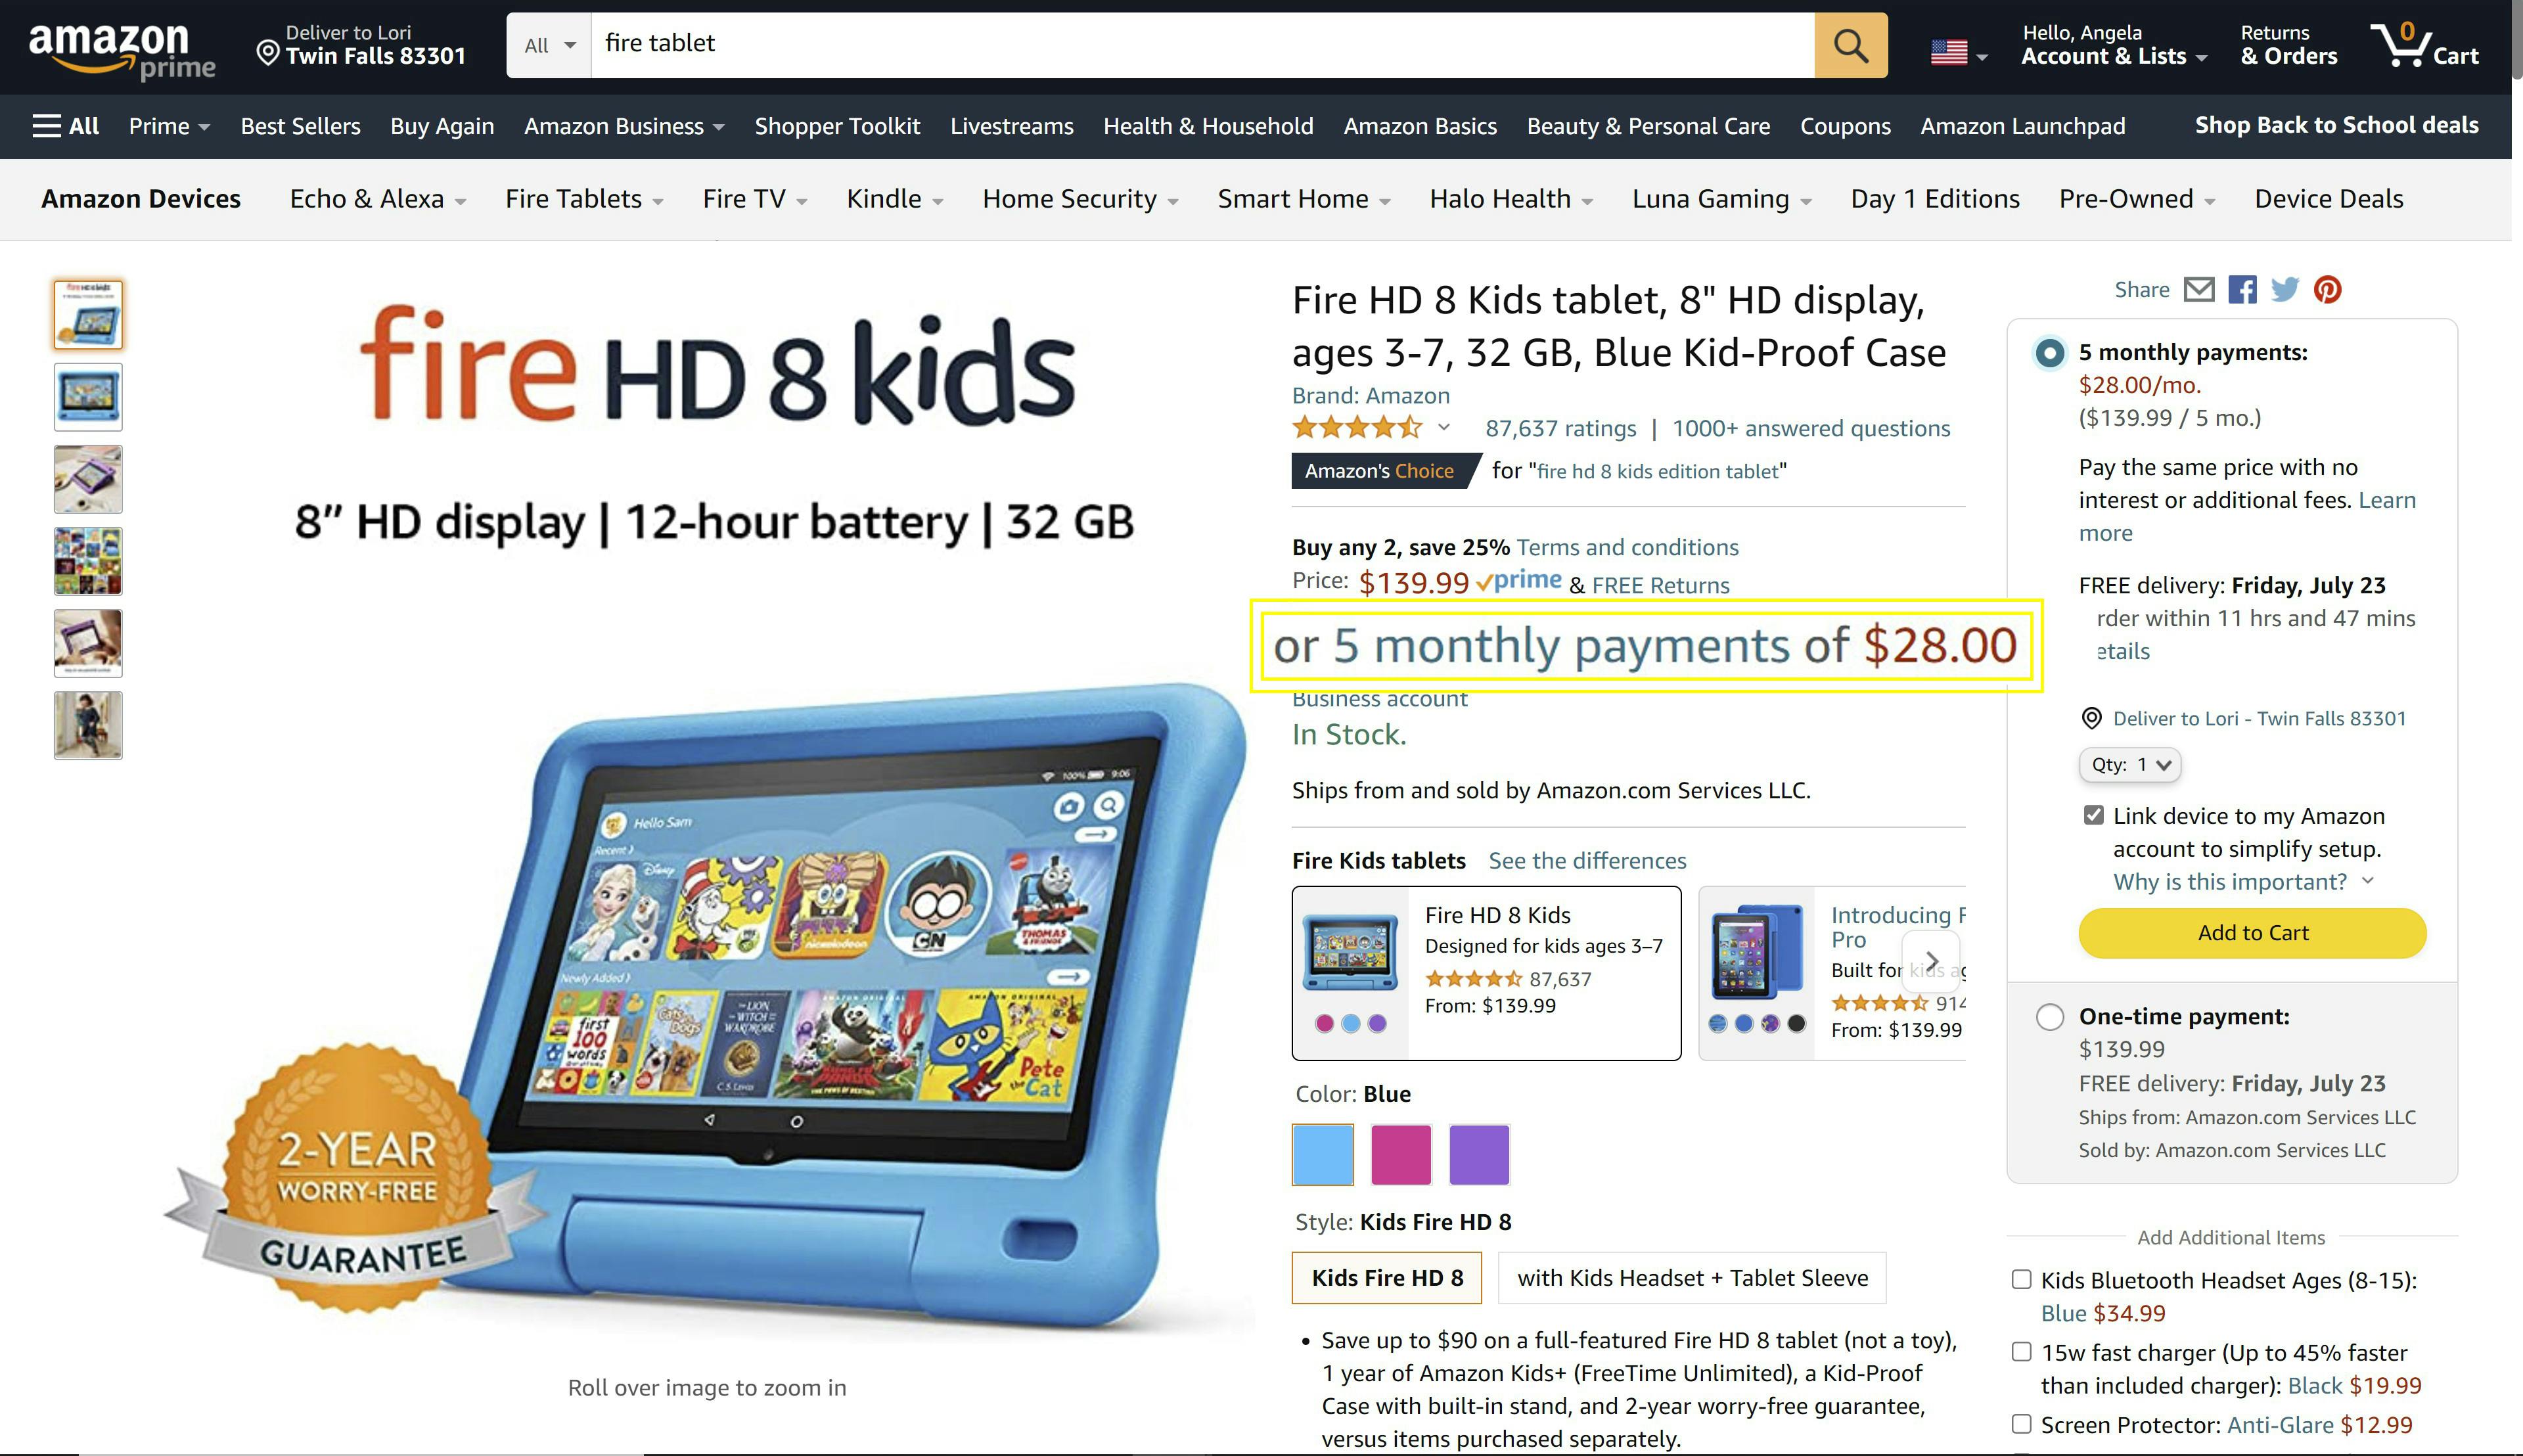Select the last product thumbnail image
The image size is (2523, 1456).
point(88,726)
